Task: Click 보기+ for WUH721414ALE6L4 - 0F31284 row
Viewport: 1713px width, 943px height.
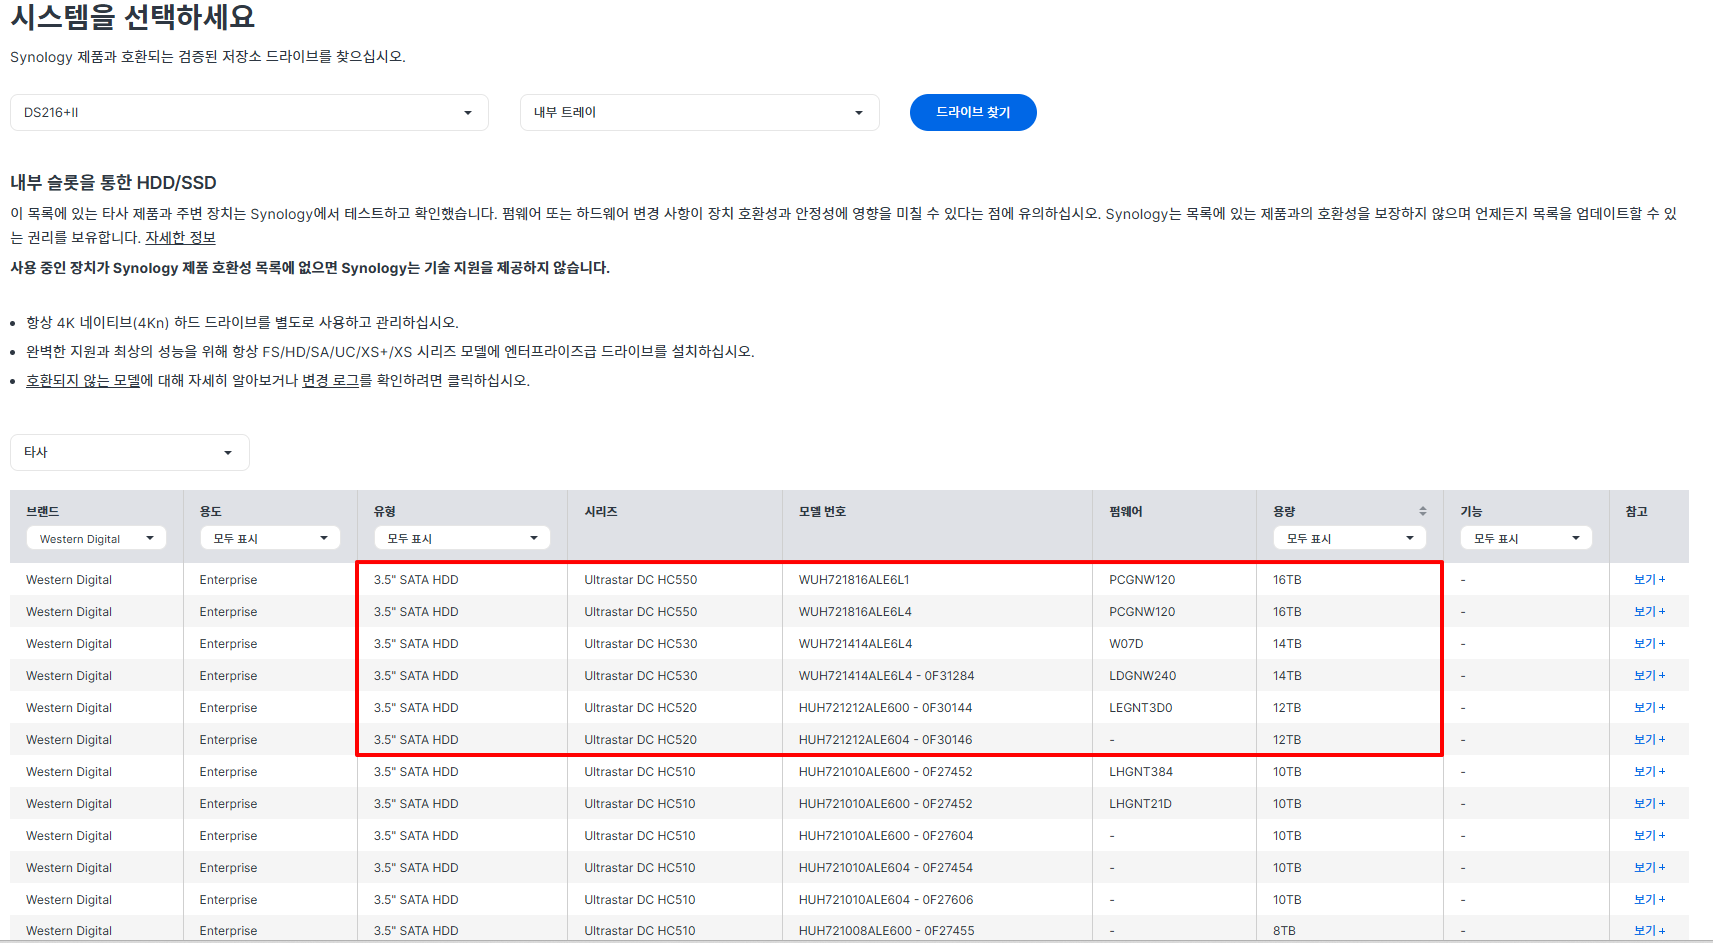Action: coord(1649,675)
